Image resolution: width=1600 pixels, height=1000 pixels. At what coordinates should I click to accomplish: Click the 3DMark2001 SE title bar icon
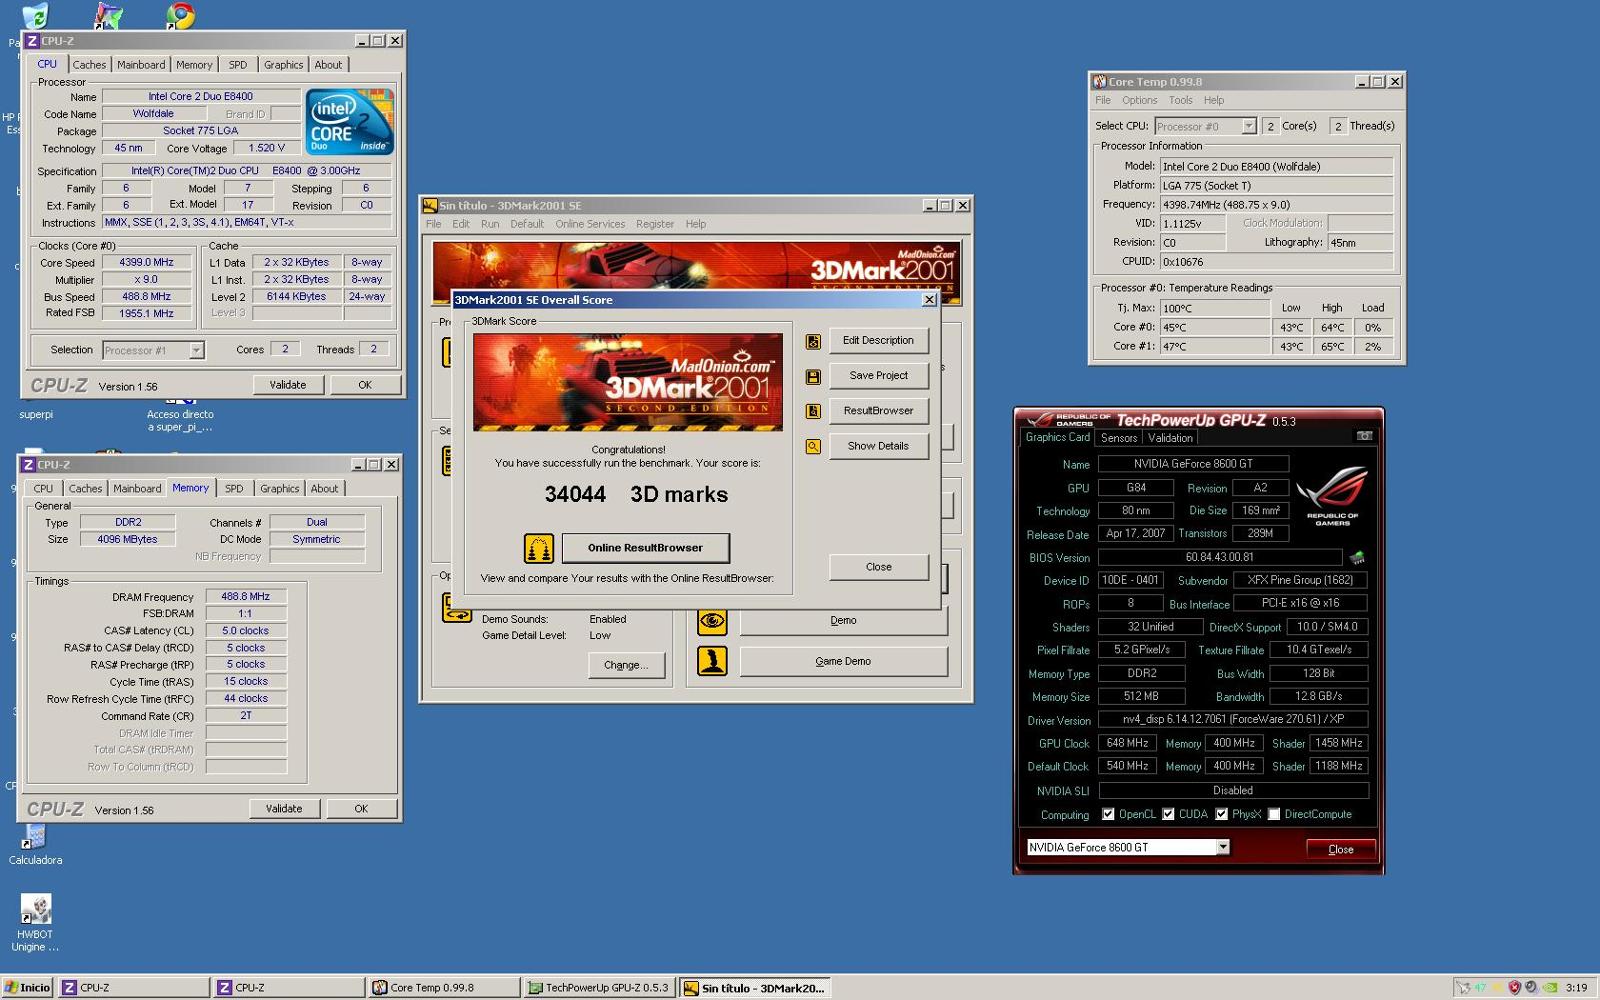coord(431,205)
